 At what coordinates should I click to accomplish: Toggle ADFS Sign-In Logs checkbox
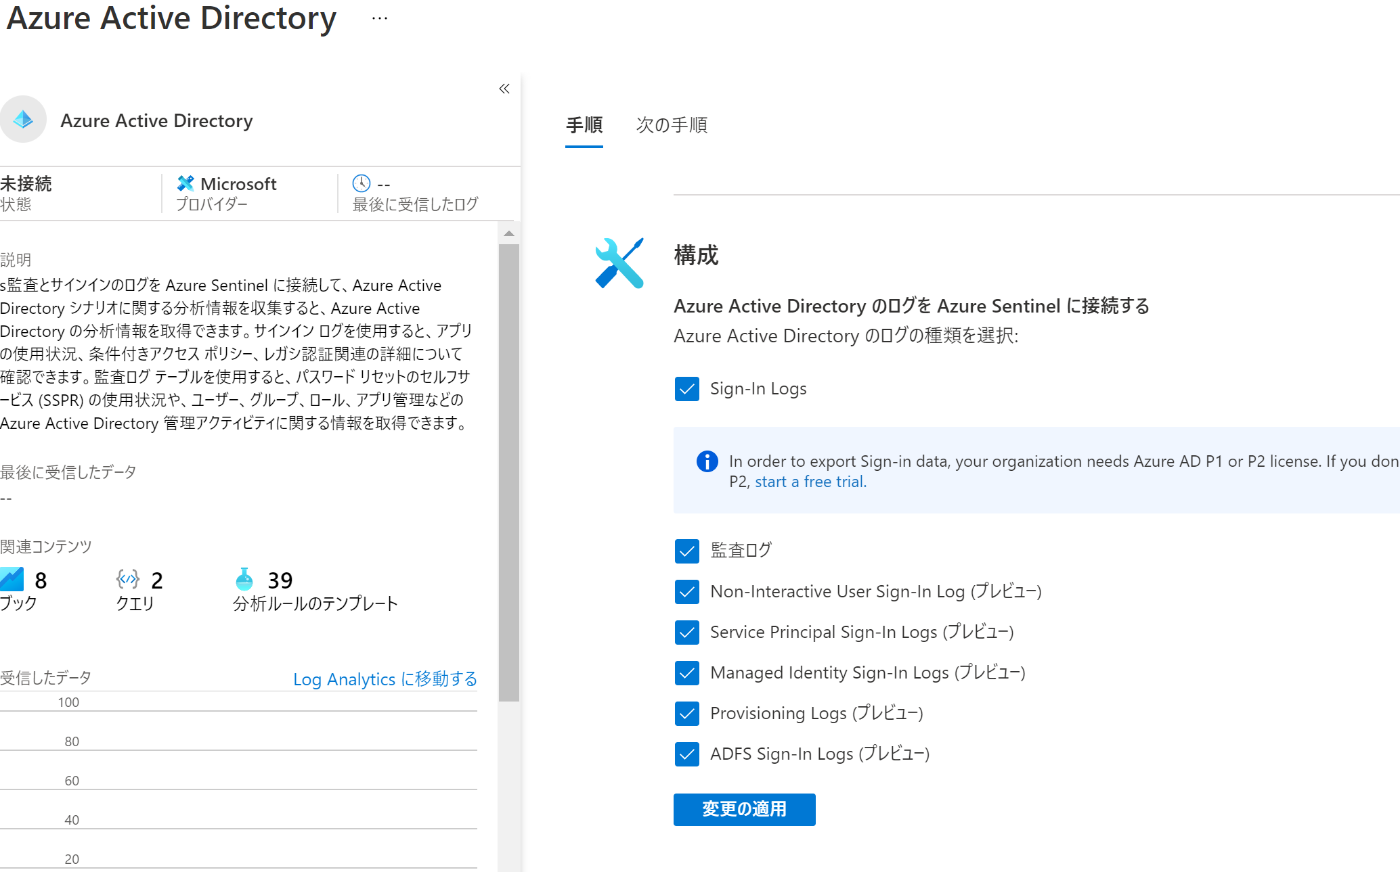(687, 754)
